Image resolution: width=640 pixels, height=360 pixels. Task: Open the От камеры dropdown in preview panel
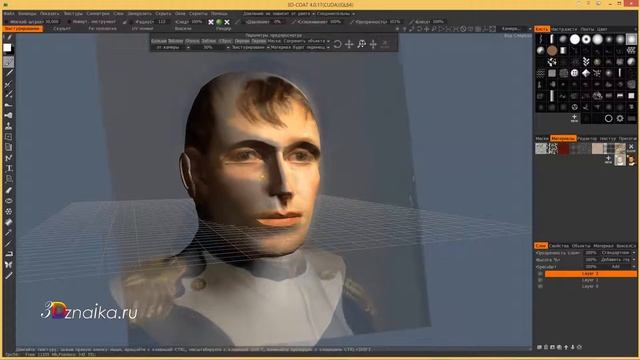(171, 47)
